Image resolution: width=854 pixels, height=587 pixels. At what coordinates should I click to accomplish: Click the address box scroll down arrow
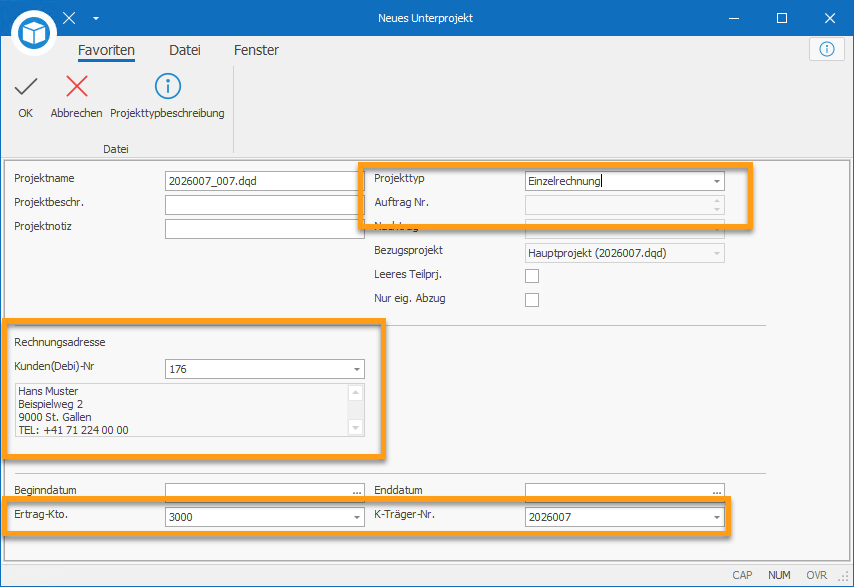tap(355, 428)
